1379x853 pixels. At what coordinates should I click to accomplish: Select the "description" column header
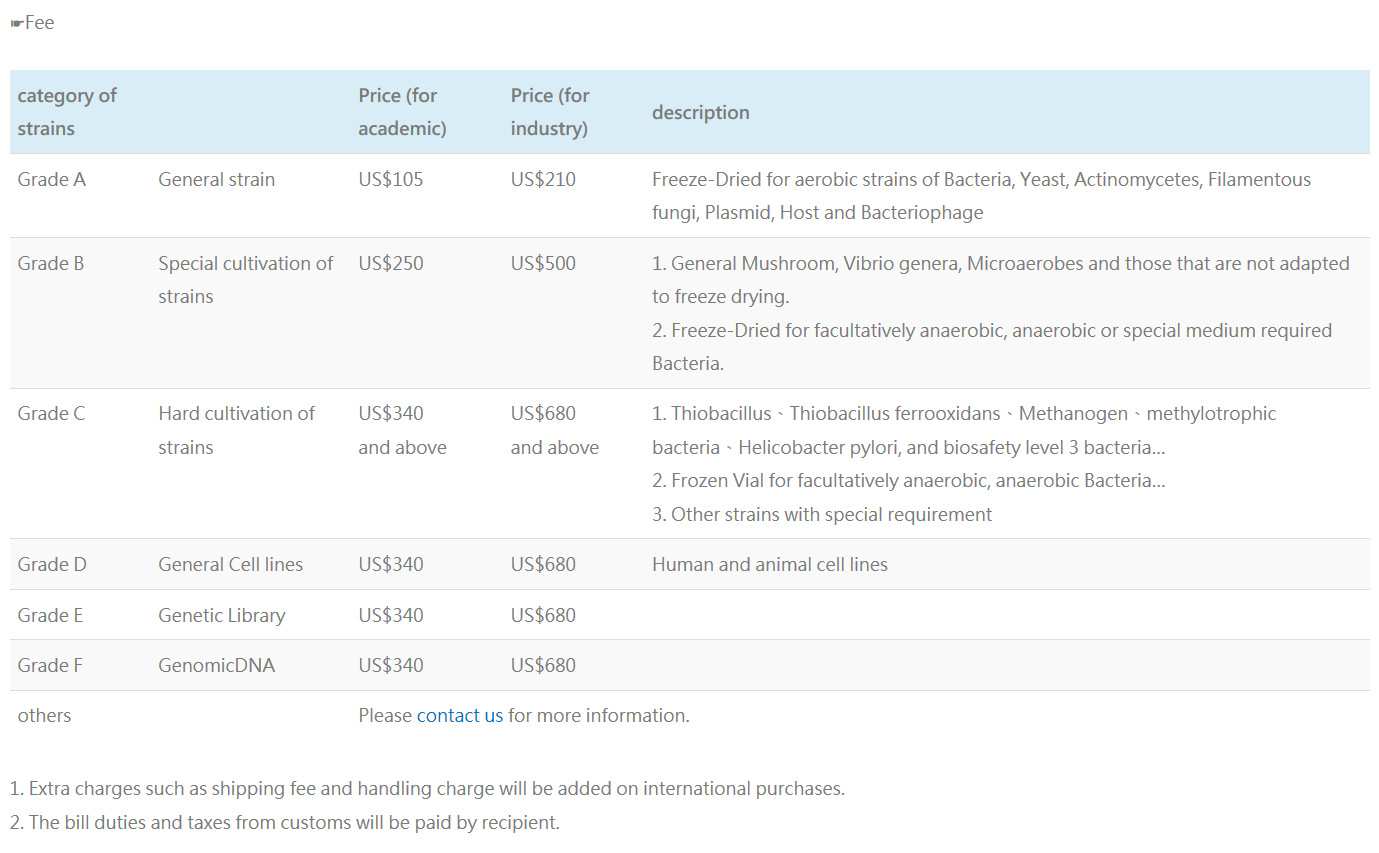click(x=700, y=113)
